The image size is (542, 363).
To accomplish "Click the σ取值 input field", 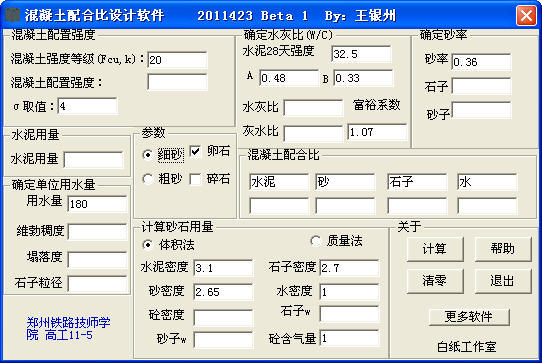I will point(87,106).
